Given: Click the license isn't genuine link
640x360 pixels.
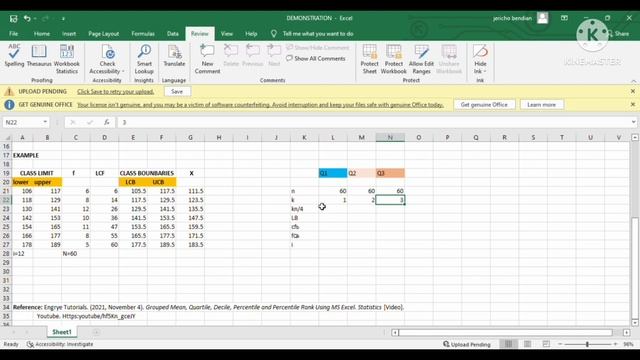Looking at the screenshot, I should 260,105.
